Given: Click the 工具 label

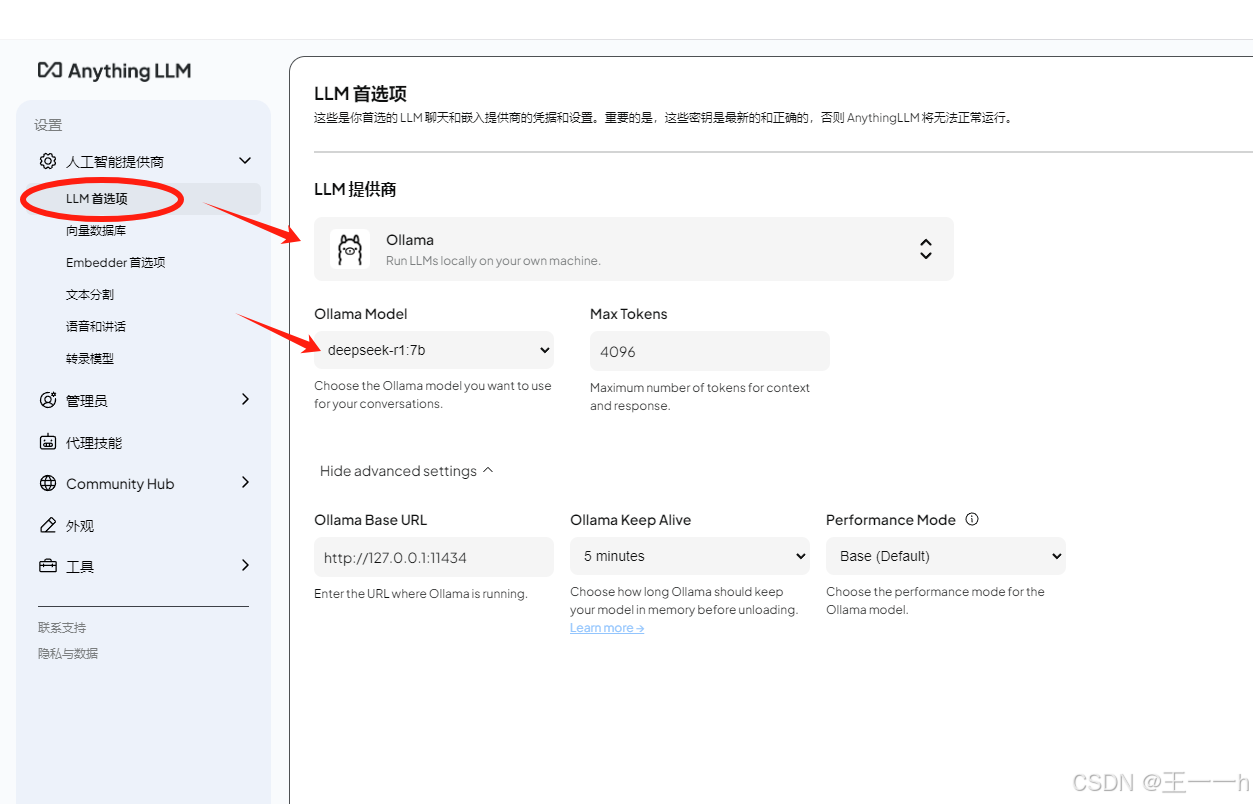Looking at the screenshot, I should [x=80, y=566].
